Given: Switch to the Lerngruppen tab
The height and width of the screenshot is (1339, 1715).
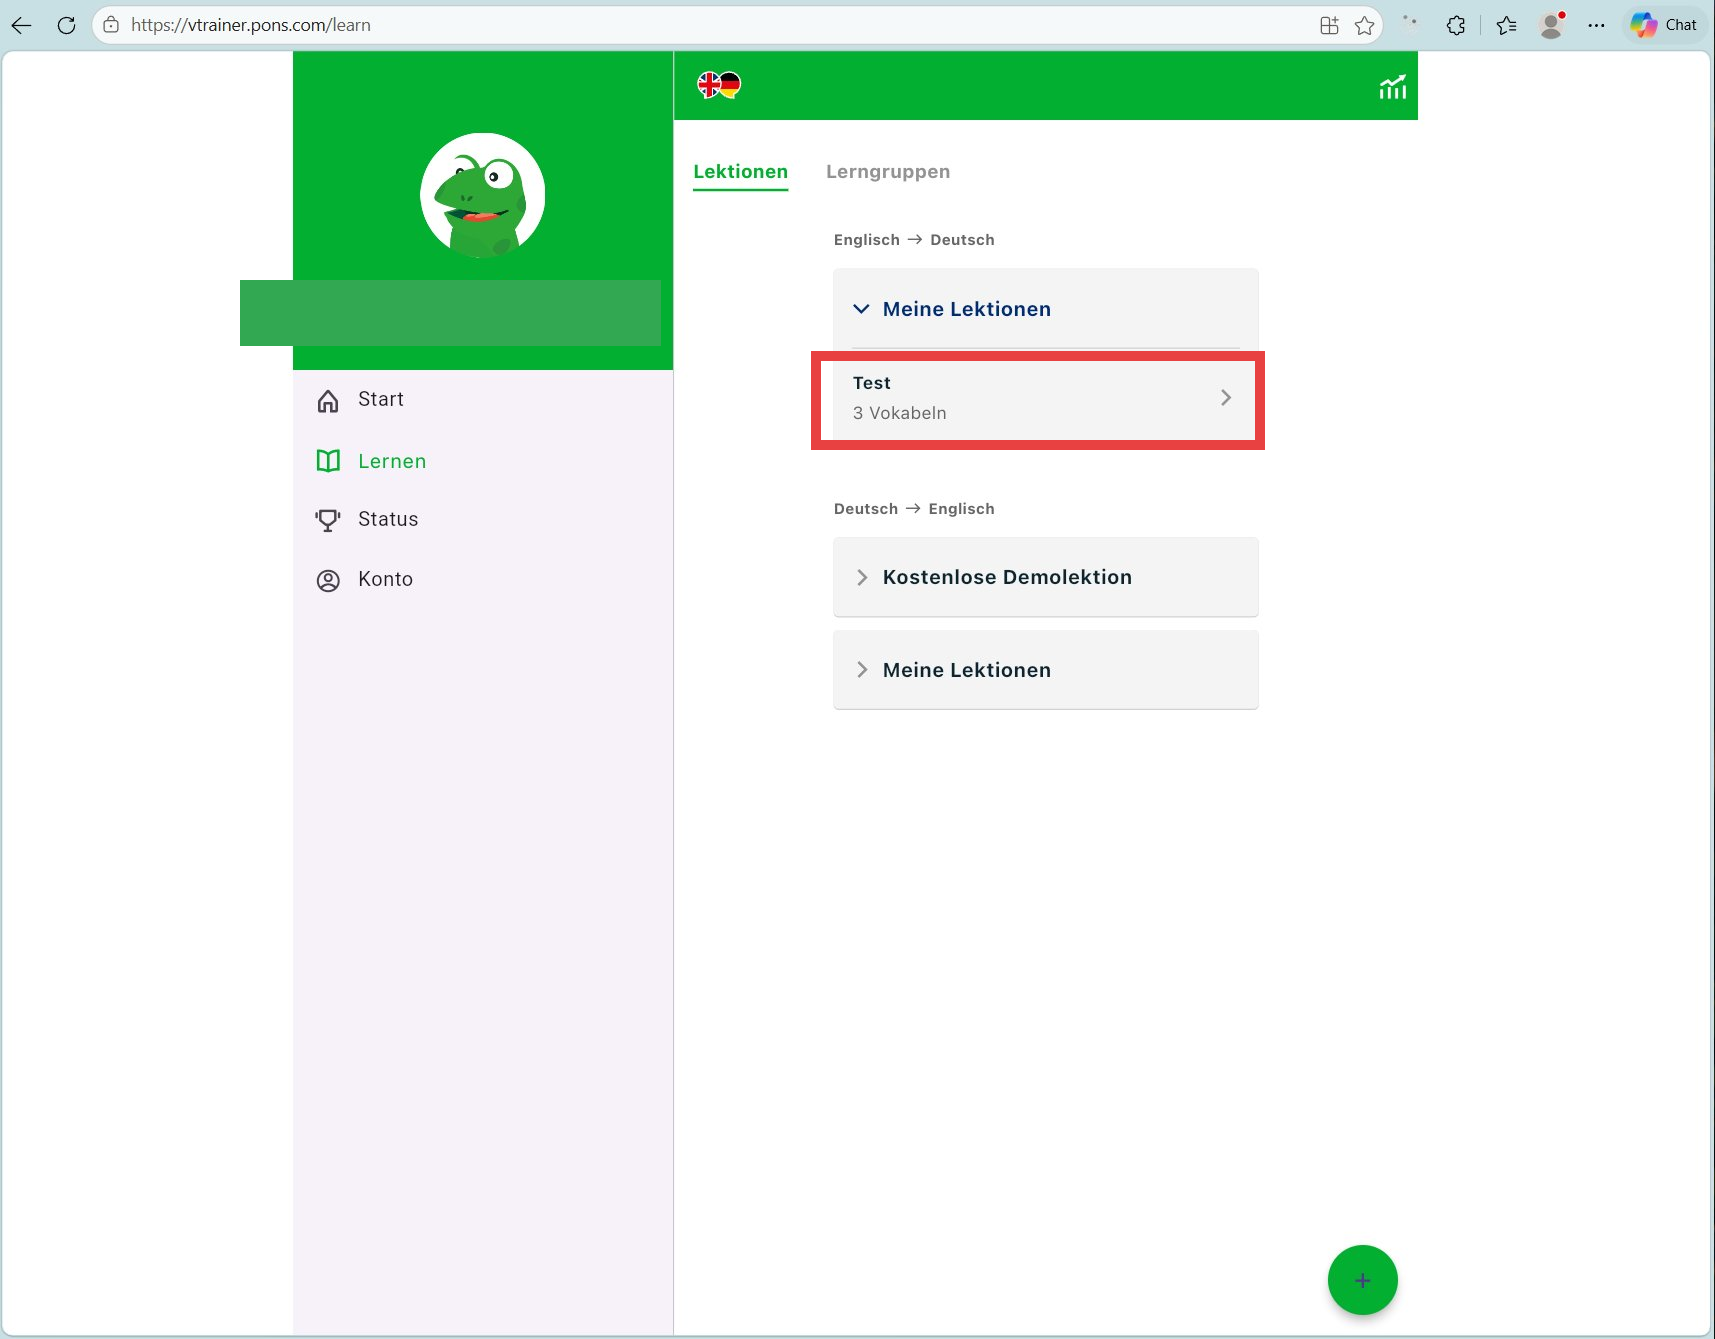Looking at the screenshot, I should [888, 171].
